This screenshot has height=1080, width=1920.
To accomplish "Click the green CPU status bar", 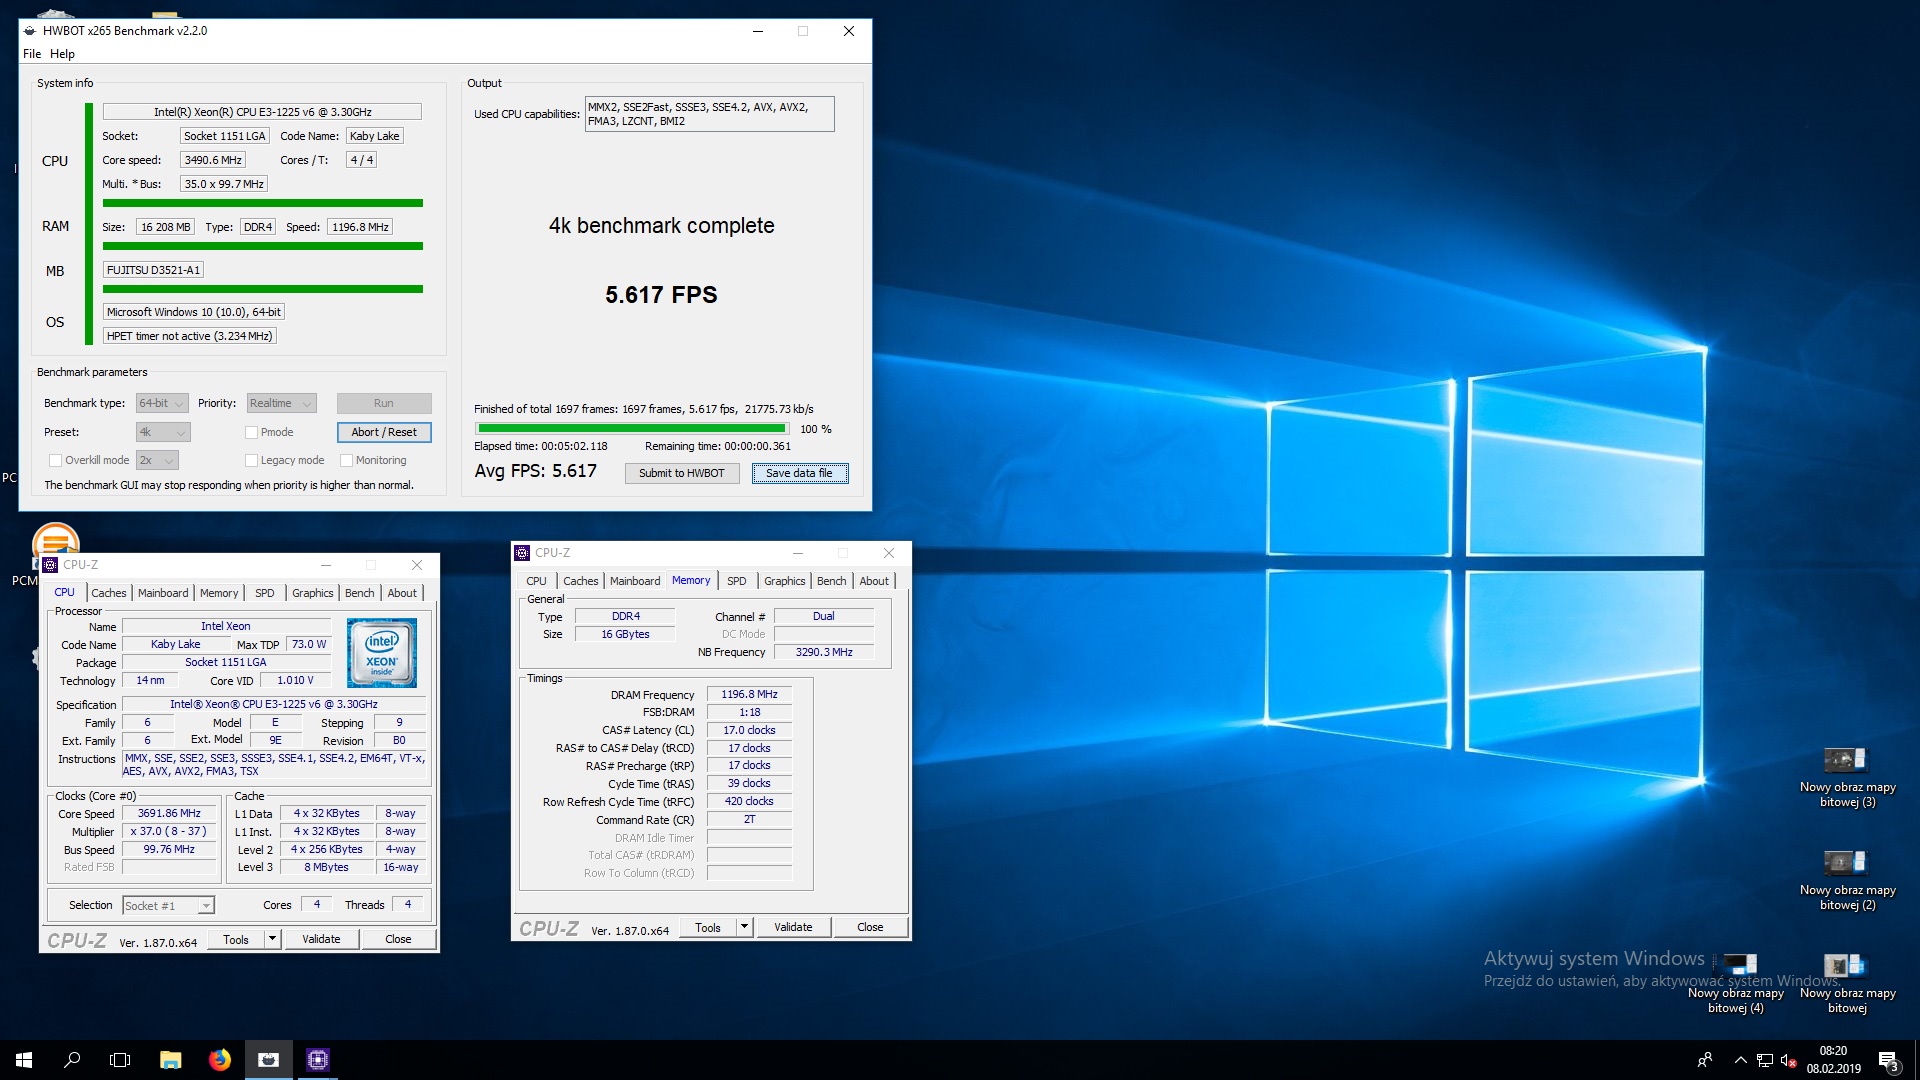I will (263, 203).
